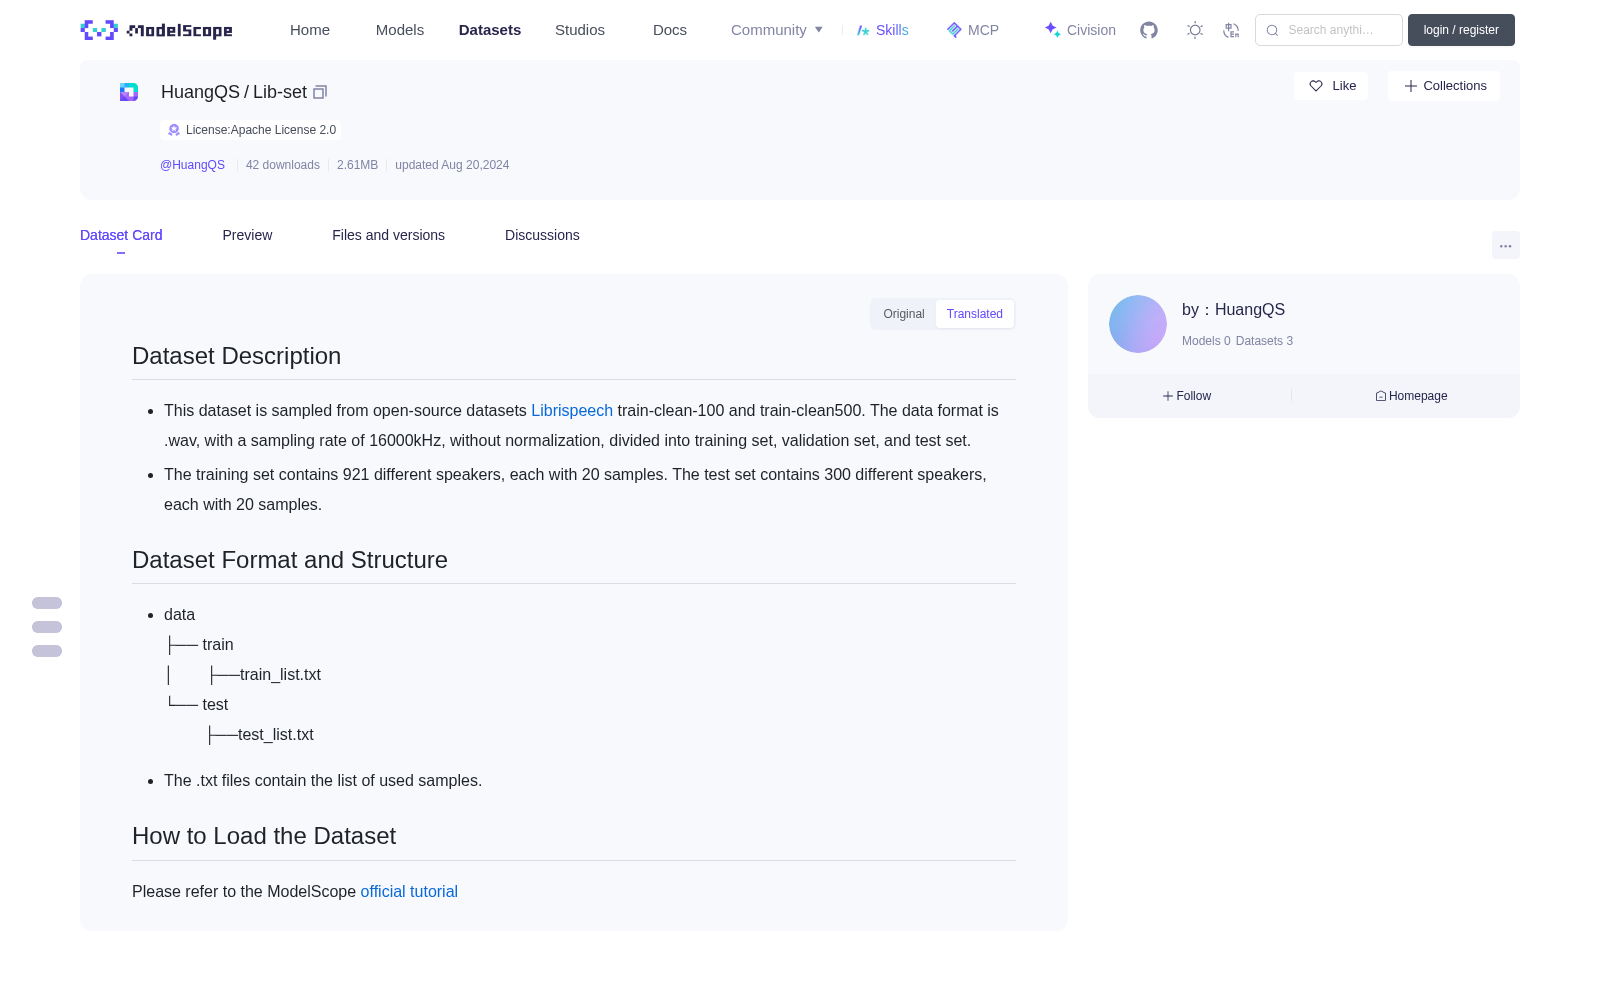Click the HuangQS / Lib-set title
1600x1000 pixels.
(234, 92)
